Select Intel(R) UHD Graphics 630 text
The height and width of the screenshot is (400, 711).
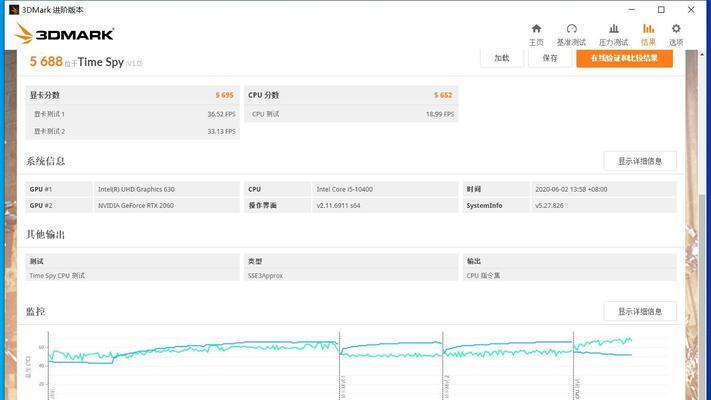click(136, 190)
